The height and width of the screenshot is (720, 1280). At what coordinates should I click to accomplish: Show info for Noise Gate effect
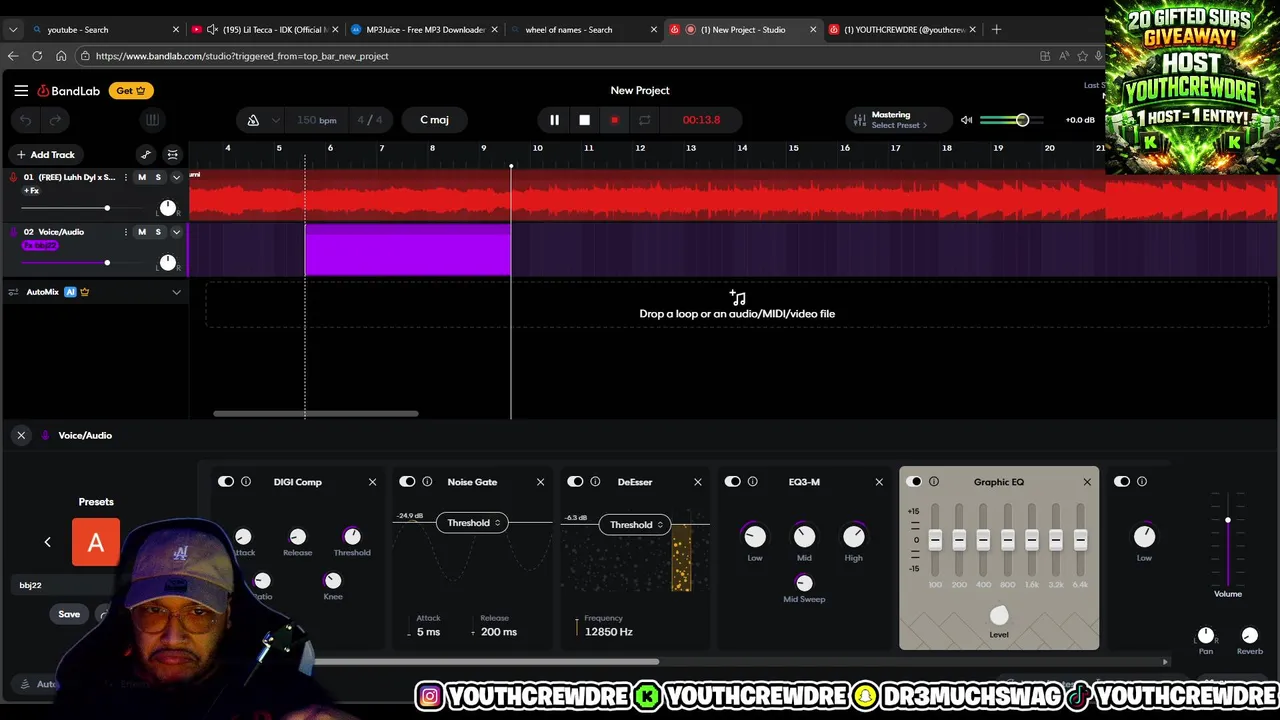pos(427,482)
